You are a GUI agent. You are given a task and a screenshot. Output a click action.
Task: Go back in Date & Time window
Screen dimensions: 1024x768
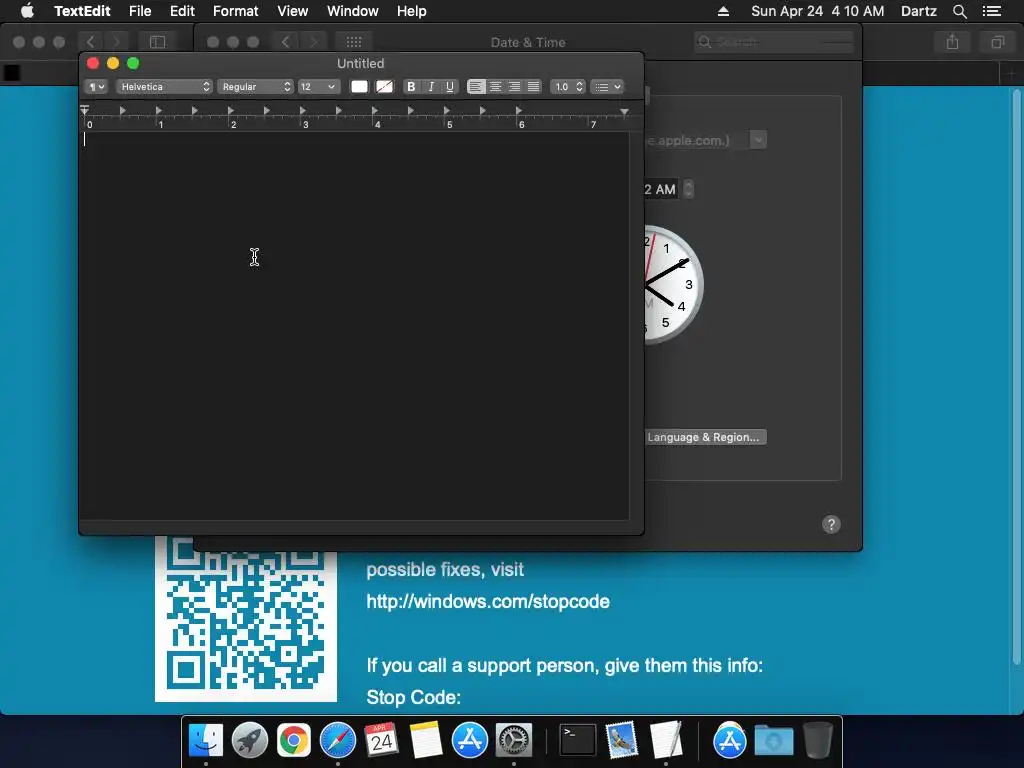(x=285, y=42)
